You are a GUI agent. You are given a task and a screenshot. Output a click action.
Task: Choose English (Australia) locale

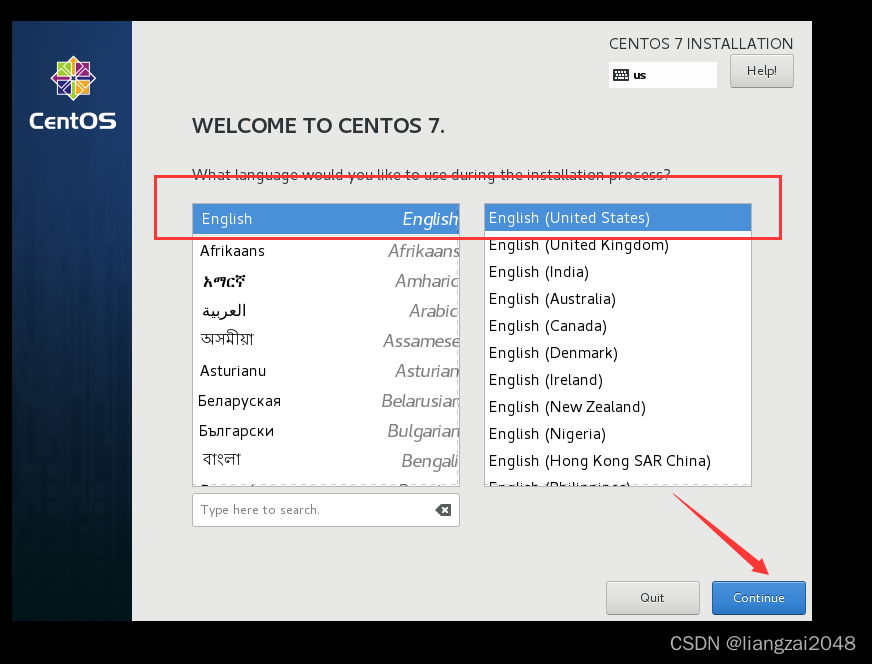[618, 299]
